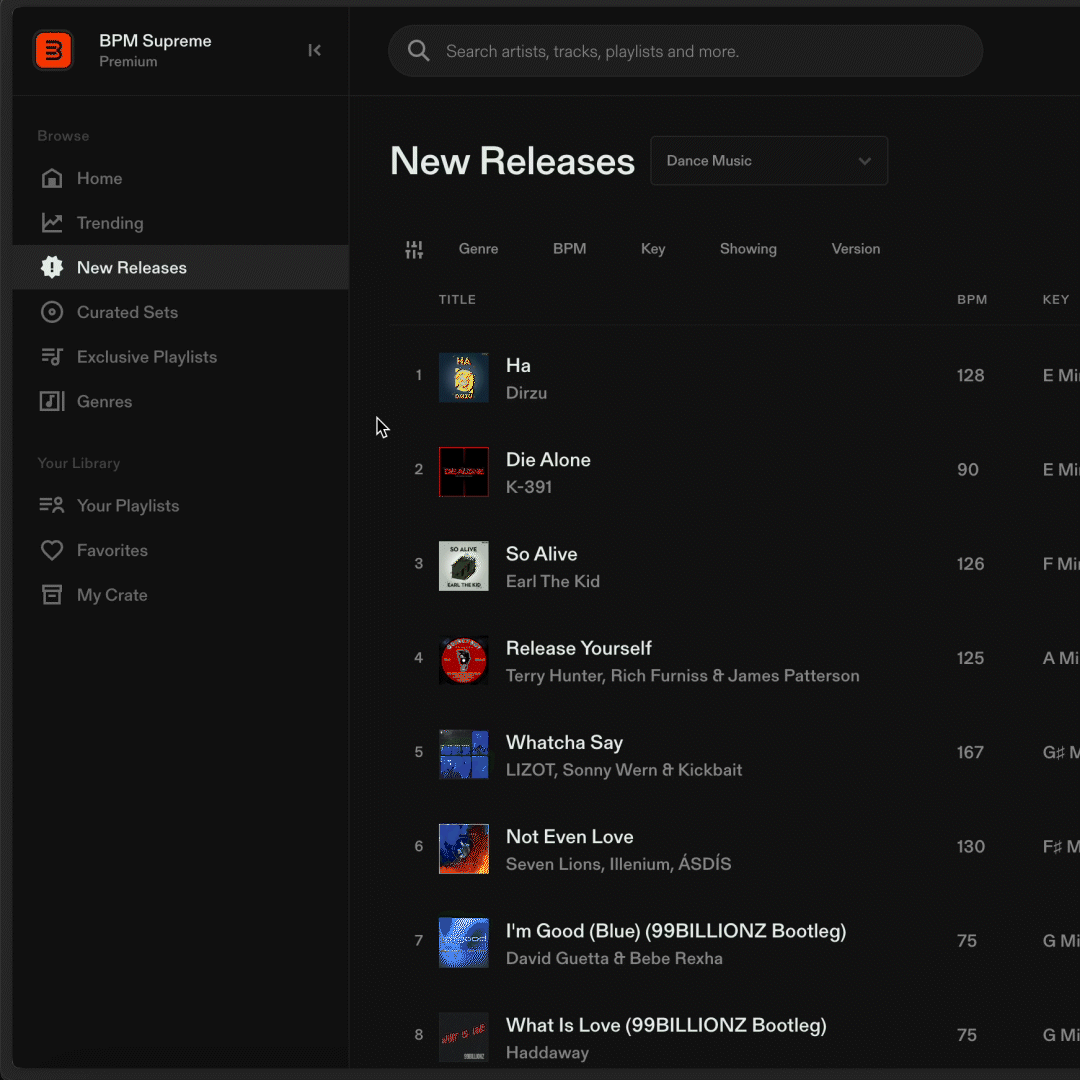This screenshot has height=1080, width=1080.
Task: Click the artist name Haddaway
Action: tap(547, 1053)
